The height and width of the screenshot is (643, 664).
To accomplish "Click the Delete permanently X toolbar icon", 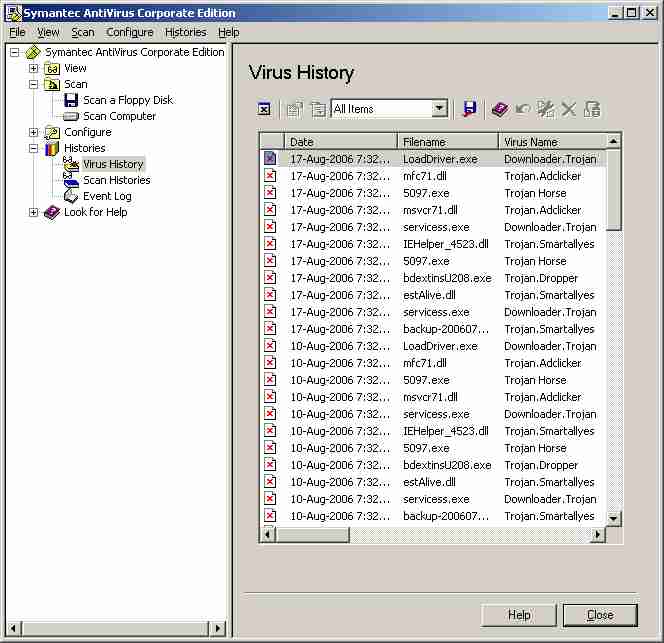I will coord(568,109).
